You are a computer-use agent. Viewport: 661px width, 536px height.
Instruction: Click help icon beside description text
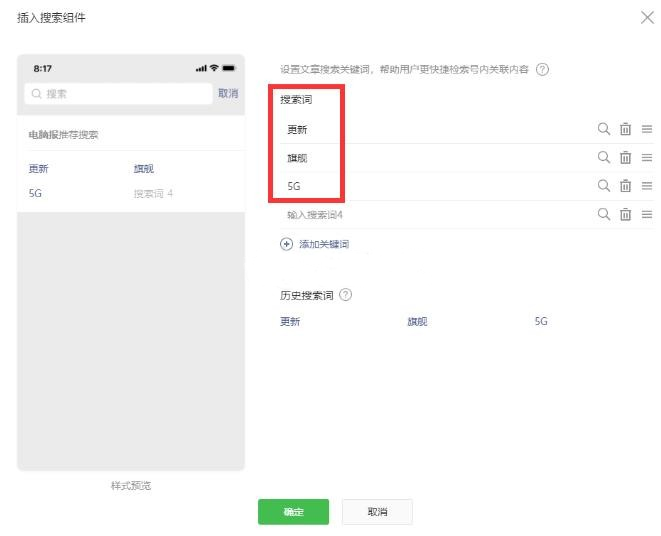click(543, 69)
